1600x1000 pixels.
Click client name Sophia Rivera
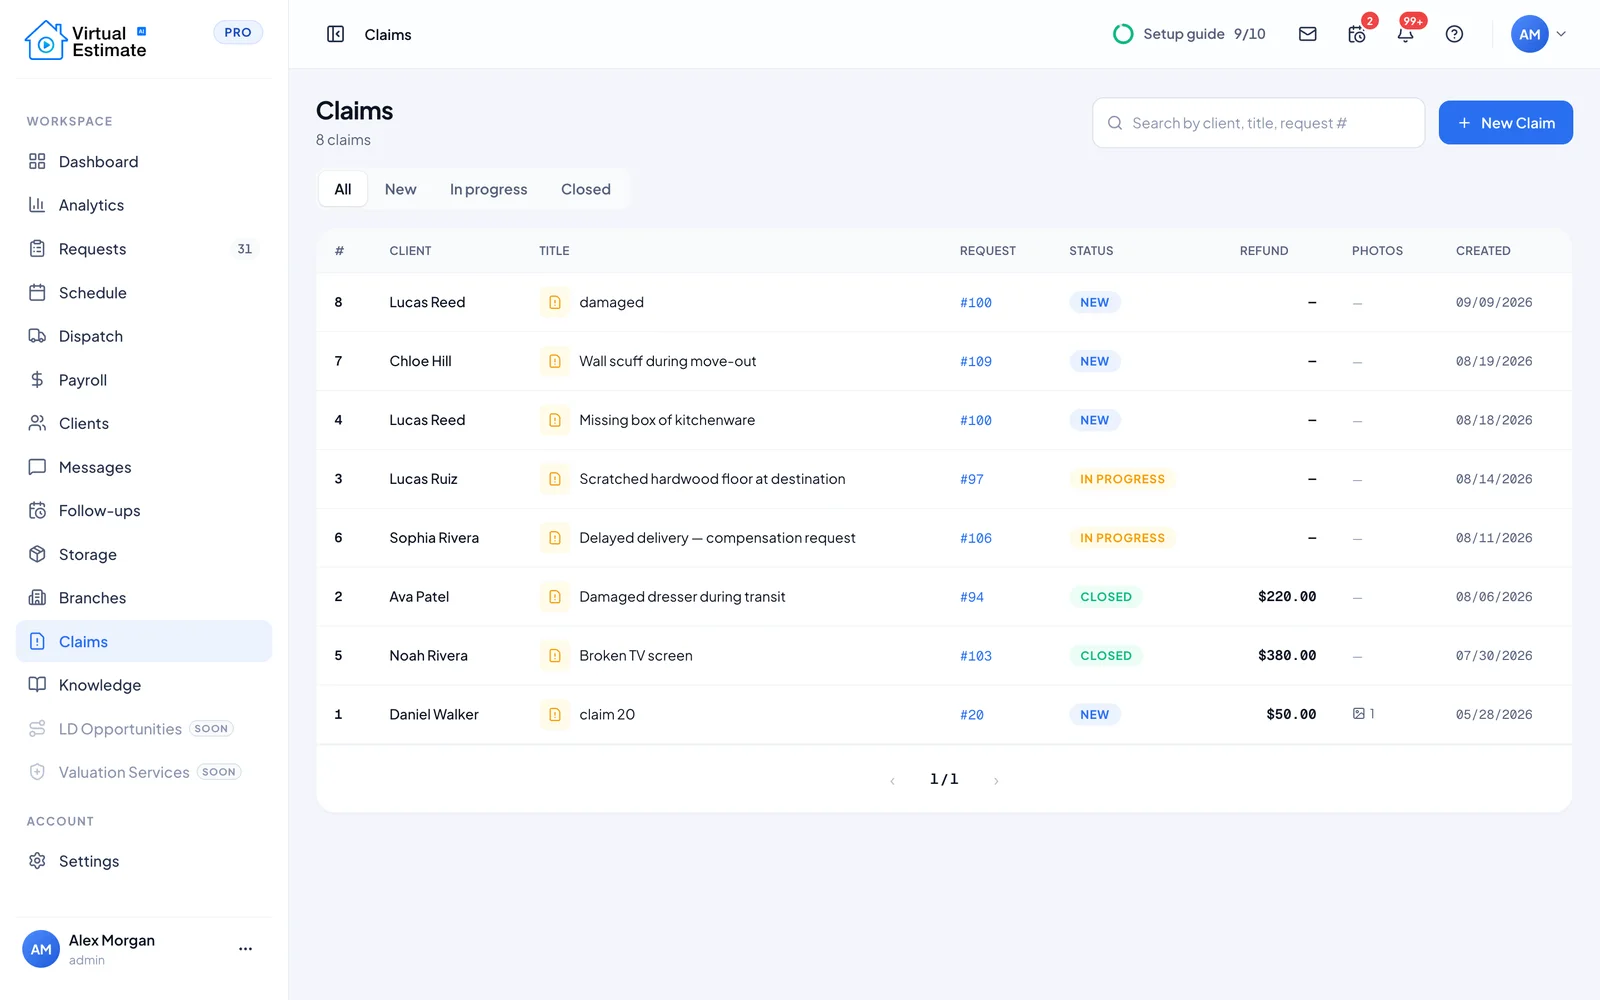click(x=434, y=538)
